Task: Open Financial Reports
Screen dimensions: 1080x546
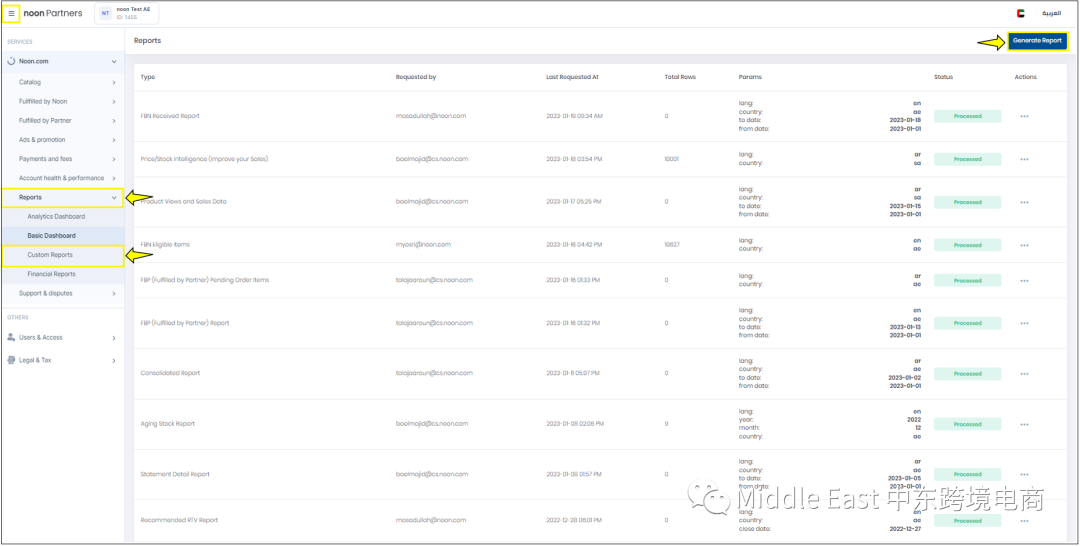Action: coord(52,274)
